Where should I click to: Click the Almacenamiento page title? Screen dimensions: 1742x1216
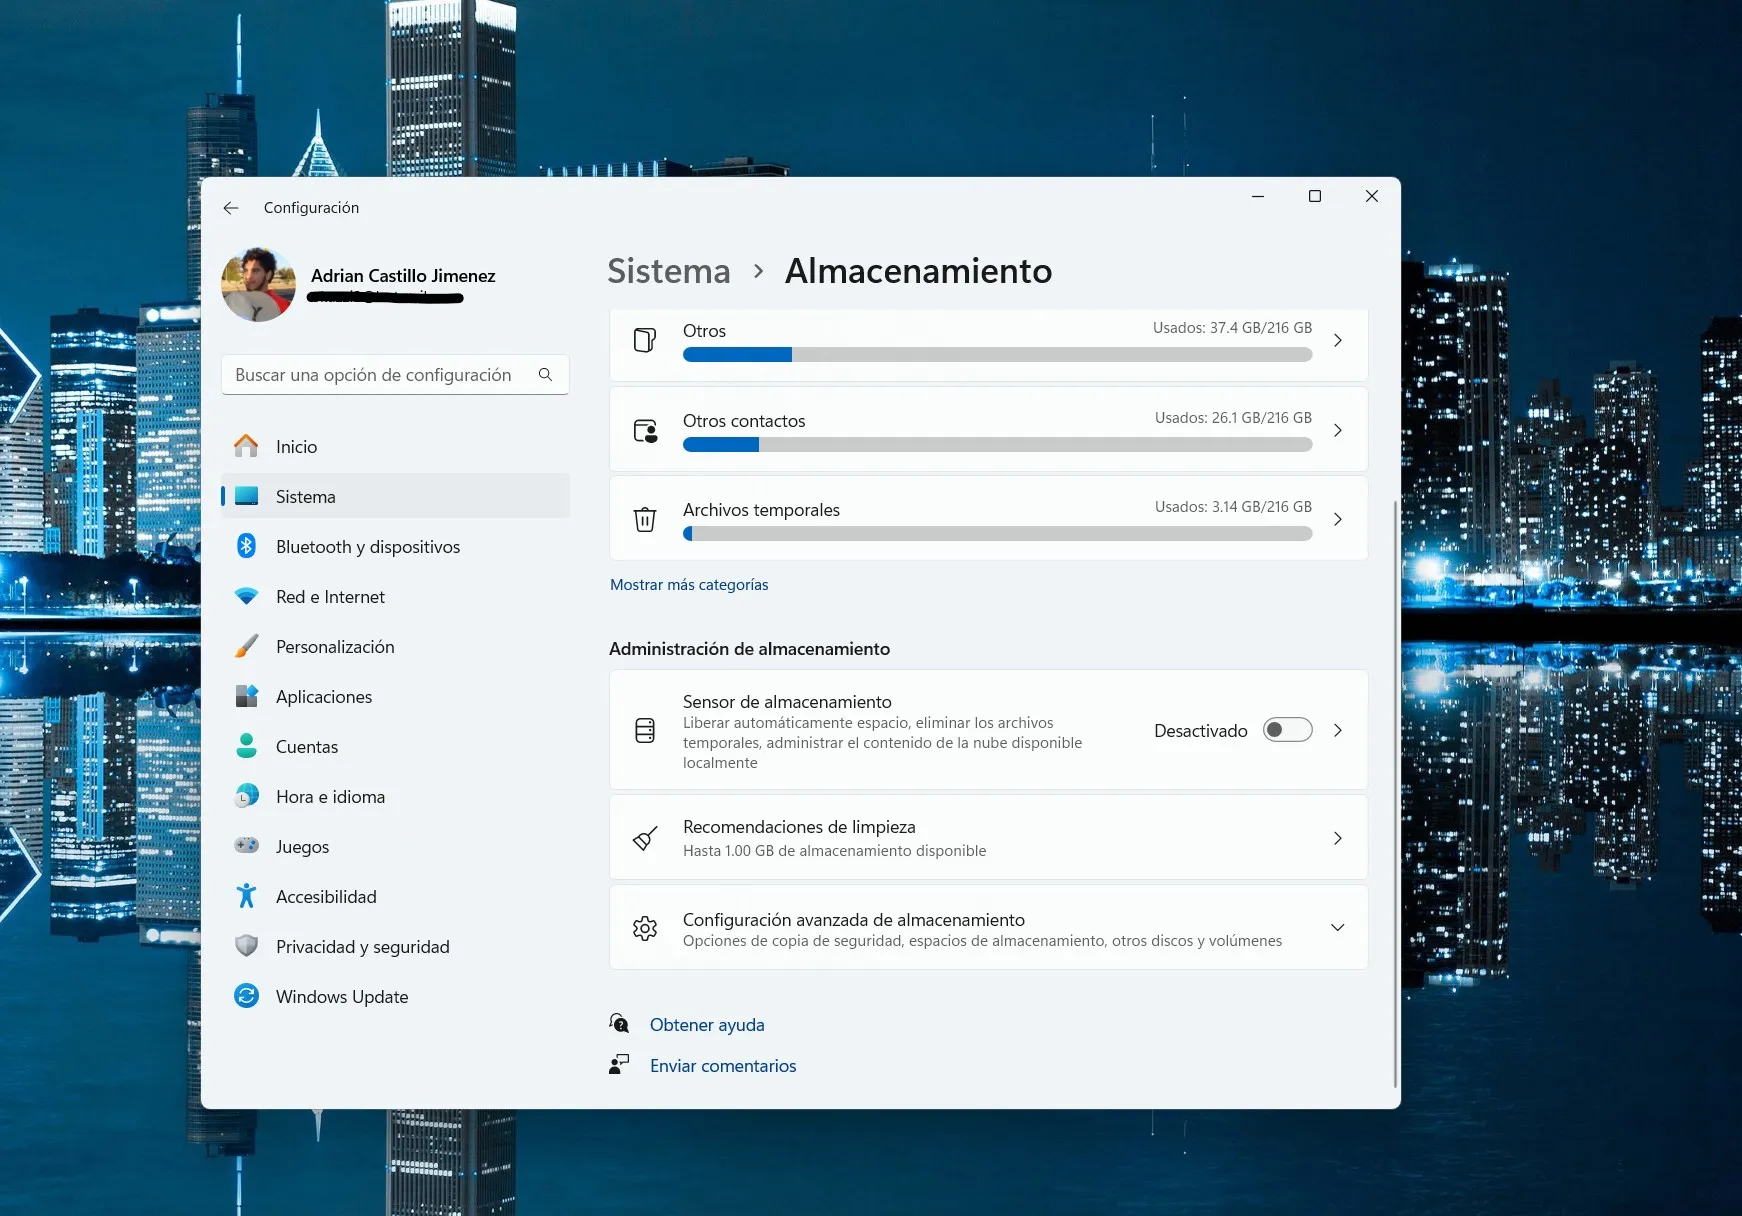[x=918, y=271]
